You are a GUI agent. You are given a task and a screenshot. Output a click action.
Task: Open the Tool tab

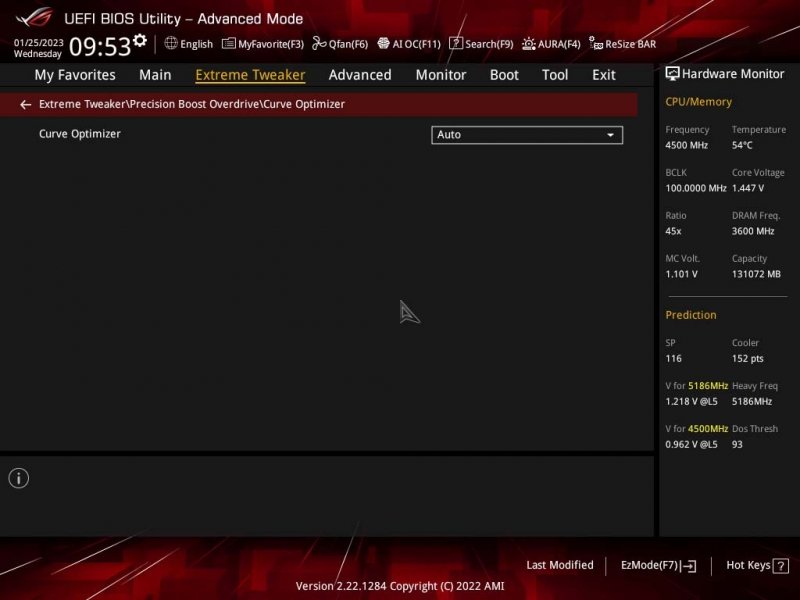(x=555, y=75)
